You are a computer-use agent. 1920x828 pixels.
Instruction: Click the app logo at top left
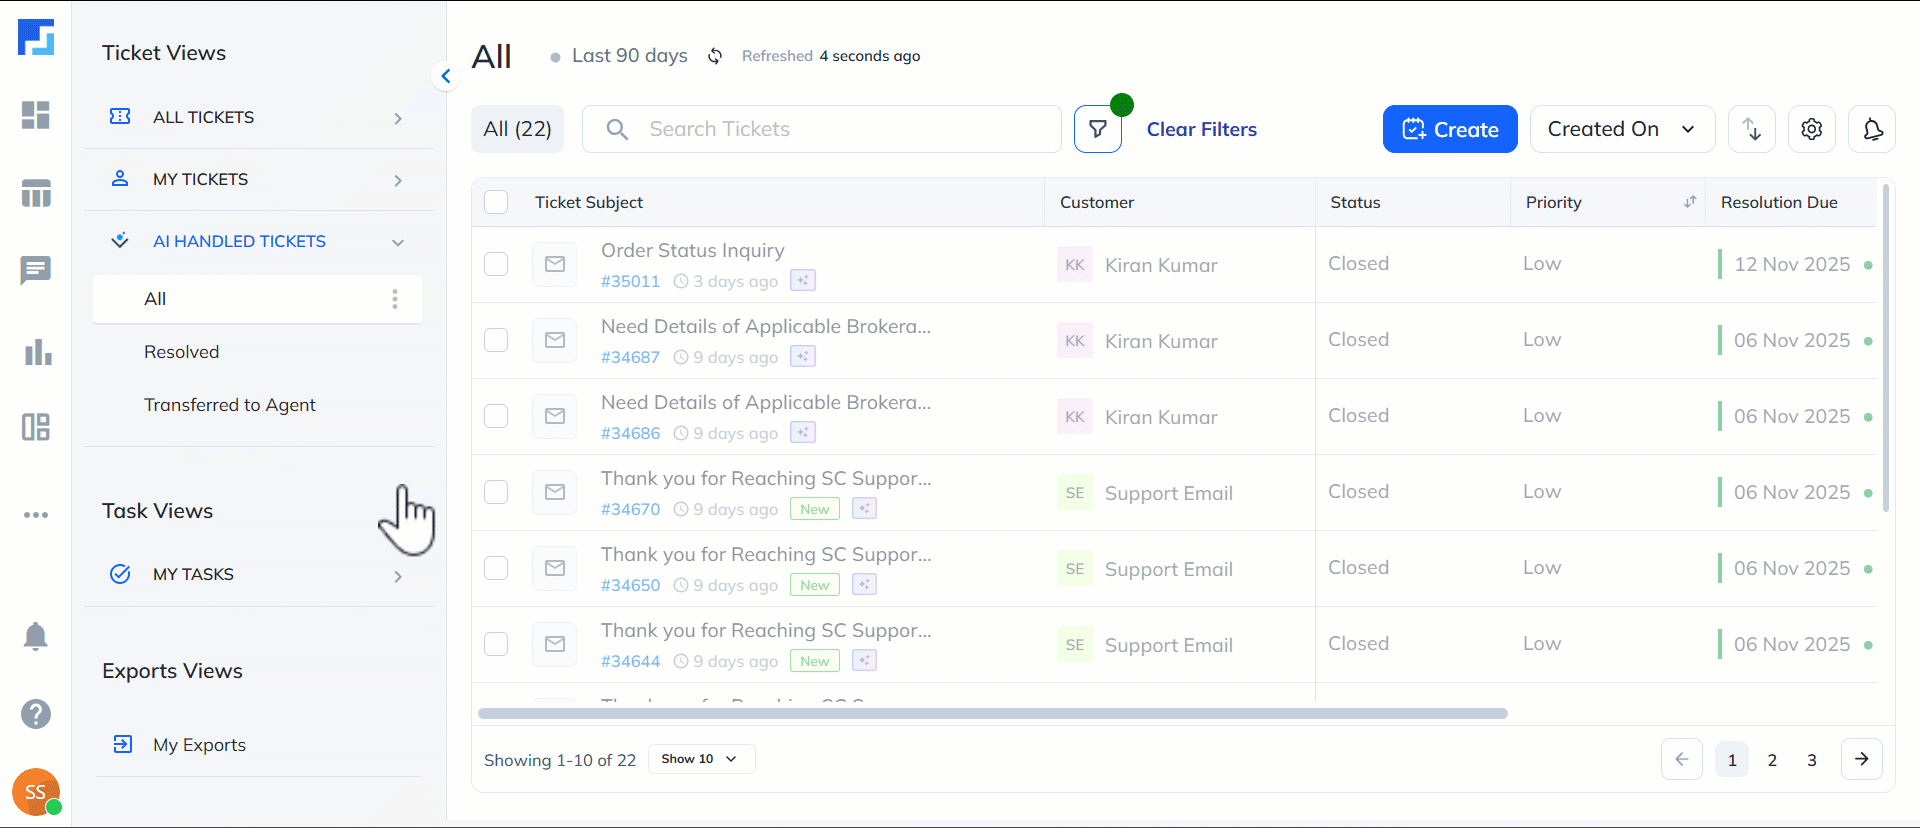(36, 37)
